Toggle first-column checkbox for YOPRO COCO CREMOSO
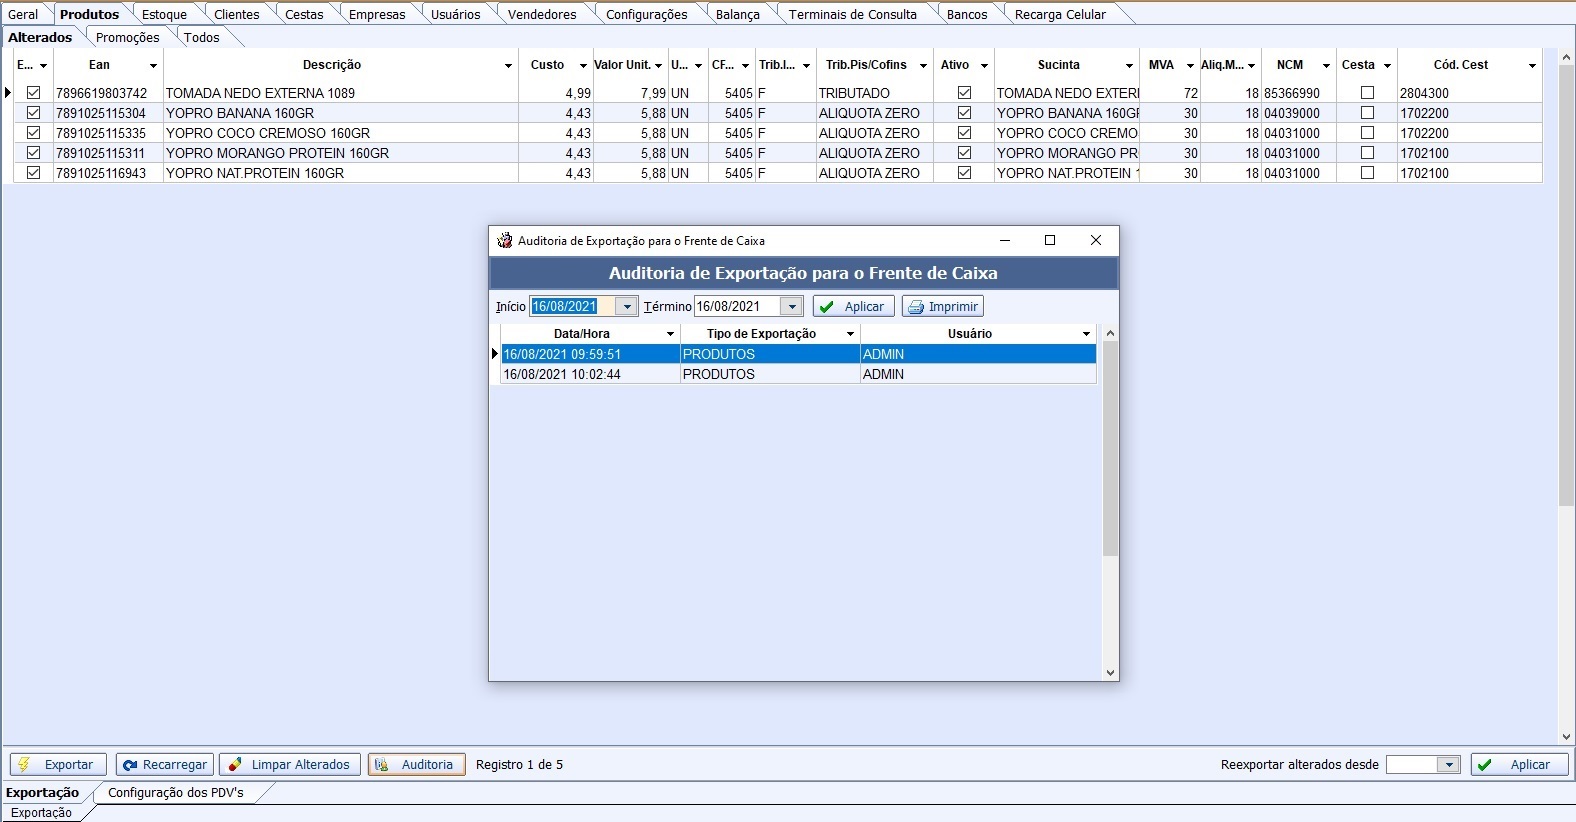The image size is (1576, 822). 34,133
